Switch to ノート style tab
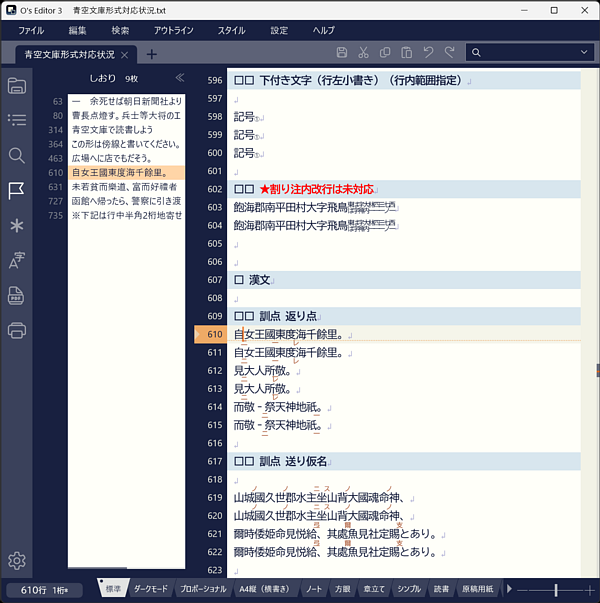Screen dimensions: 600x603 point(313,589)
